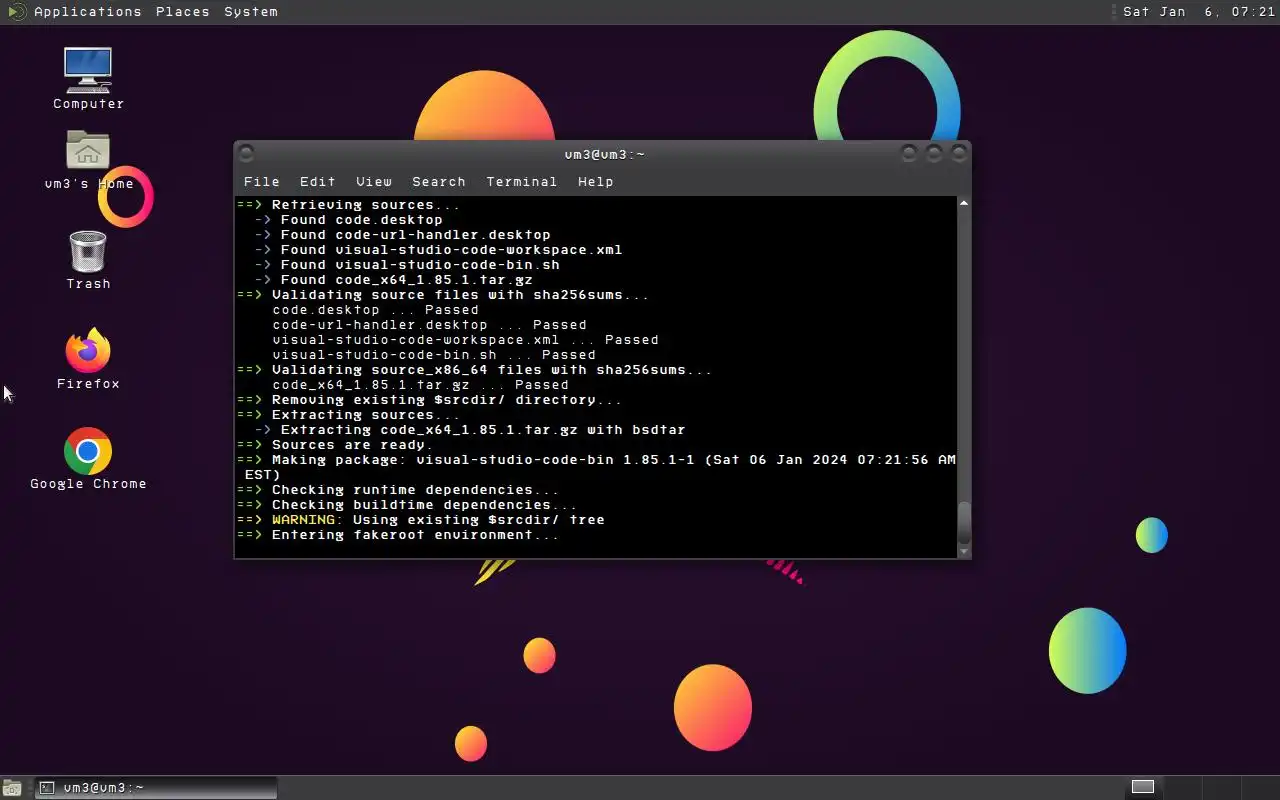
Task: Click 'Found code.desktop' line
Action: (x=348, y=220)
